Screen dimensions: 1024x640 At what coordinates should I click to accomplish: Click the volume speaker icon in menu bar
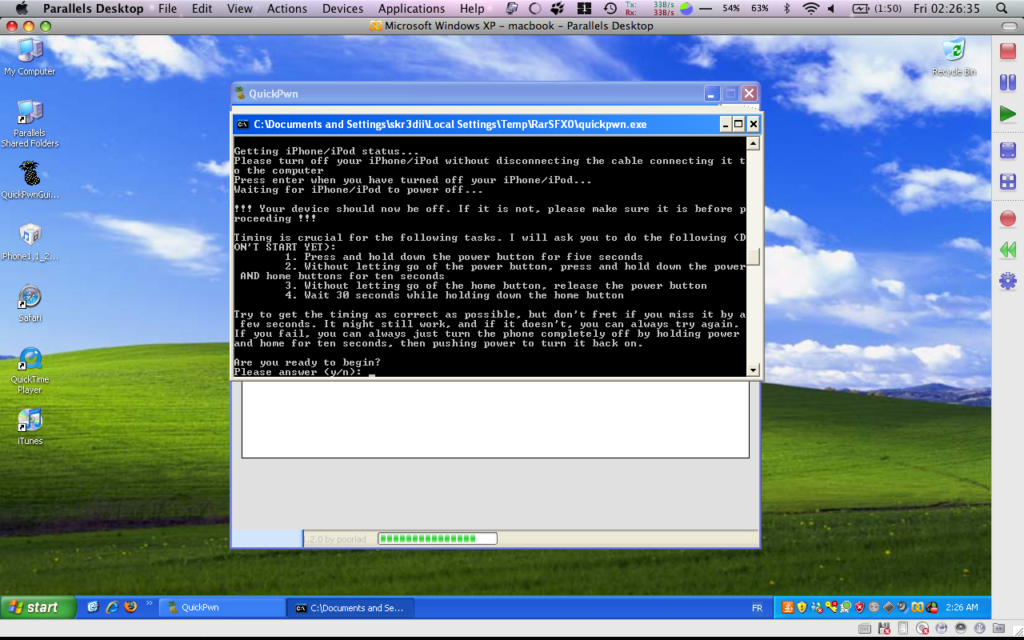[831, 8]
